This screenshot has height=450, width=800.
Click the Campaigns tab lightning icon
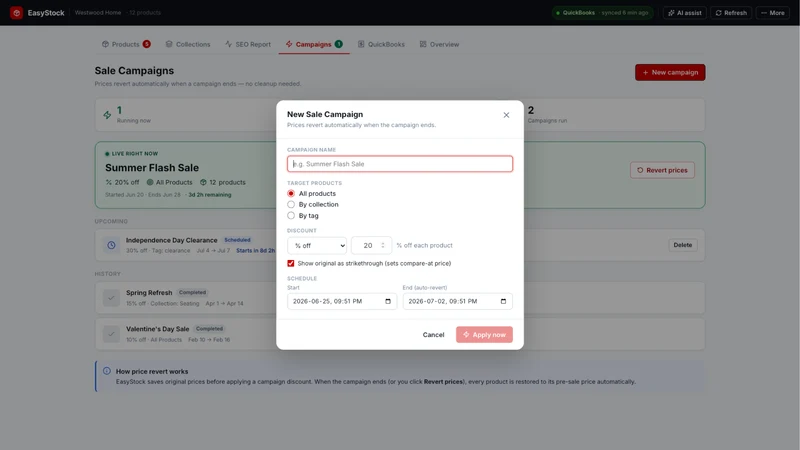click(289, 44)
